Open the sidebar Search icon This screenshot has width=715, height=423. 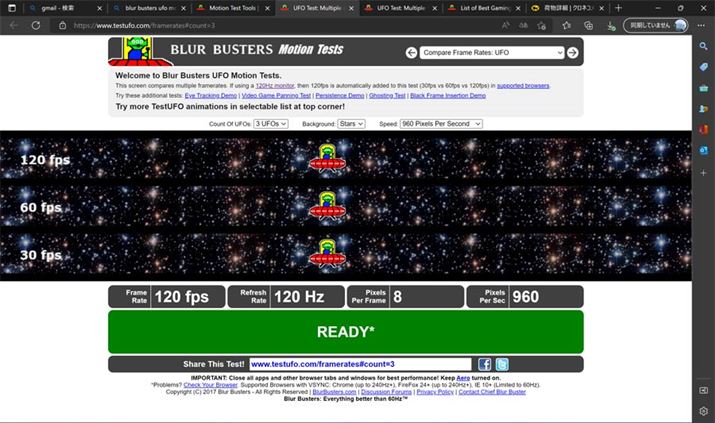pyautogui.click(x=704, y=46)
